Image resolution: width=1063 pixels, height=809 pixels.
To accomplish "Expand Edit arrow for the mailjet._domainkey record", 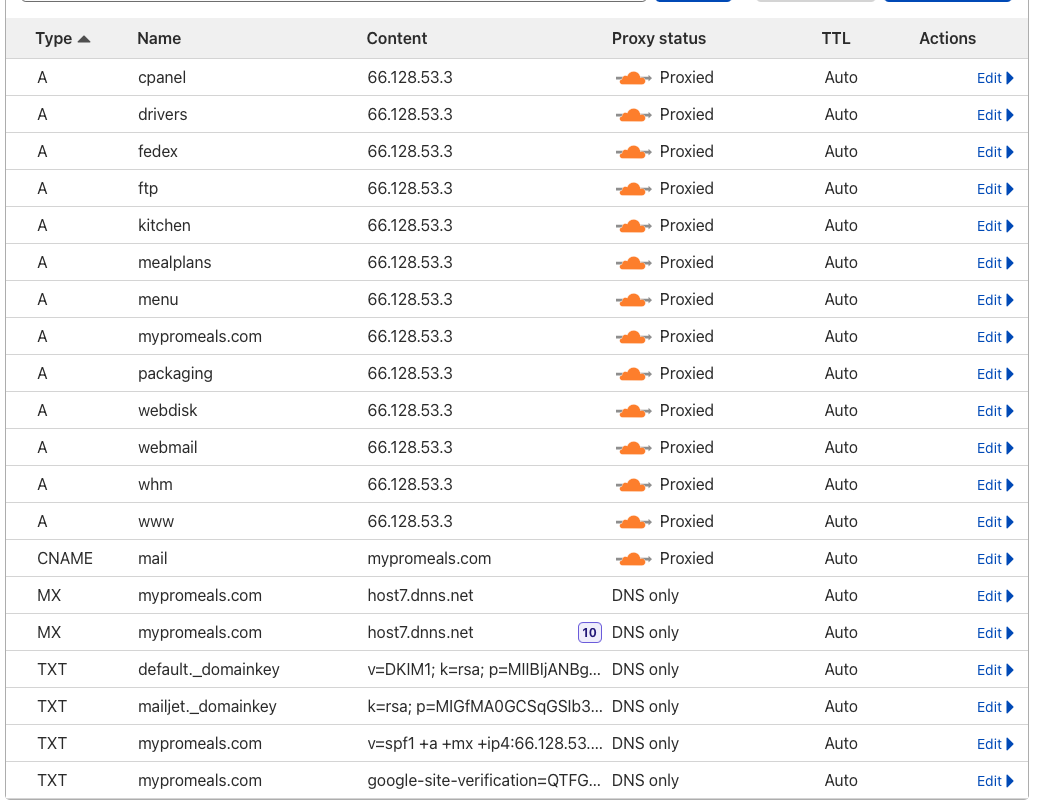I will coord(1010,707).
